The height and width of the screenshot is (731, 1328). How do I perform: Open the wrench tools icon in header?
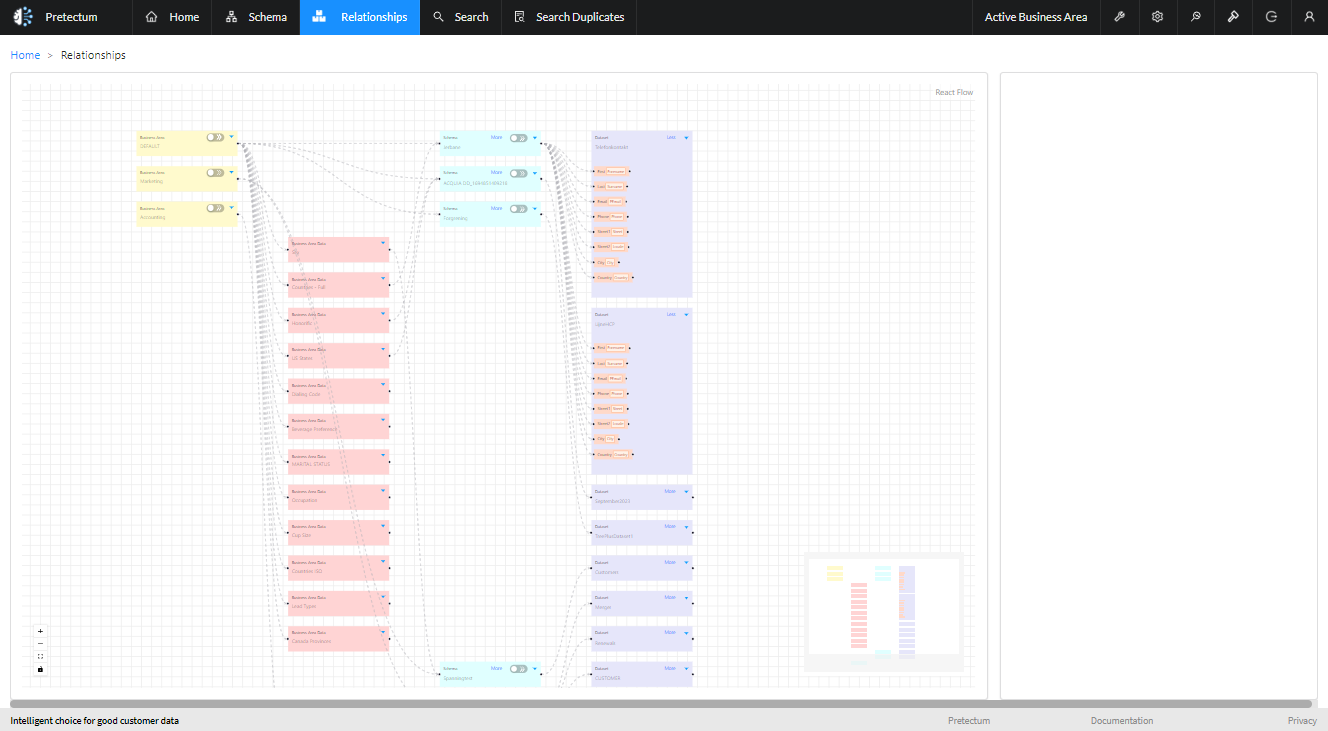point(1119,17)
